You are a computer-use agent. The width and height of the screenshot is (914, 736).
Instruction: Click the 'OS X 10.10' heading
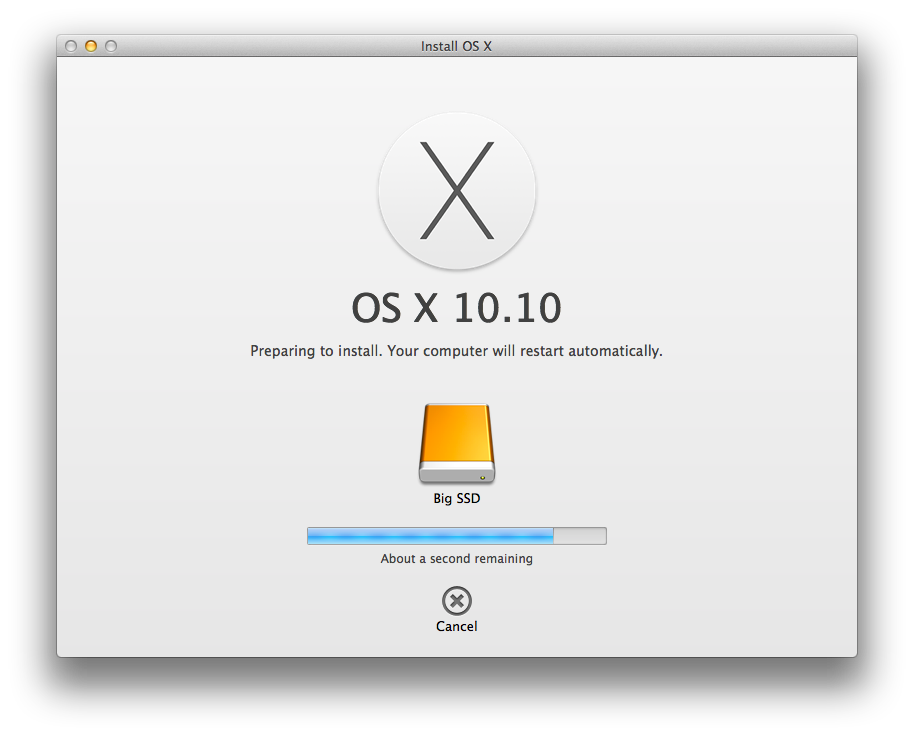pyautogui.click(x=456, y=308)
